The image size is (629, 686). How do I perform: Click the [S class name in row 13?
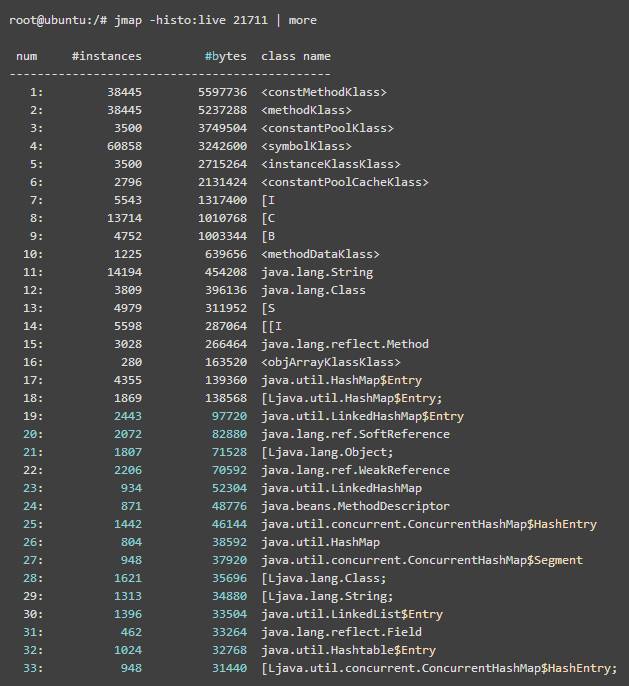pos(268,308)
